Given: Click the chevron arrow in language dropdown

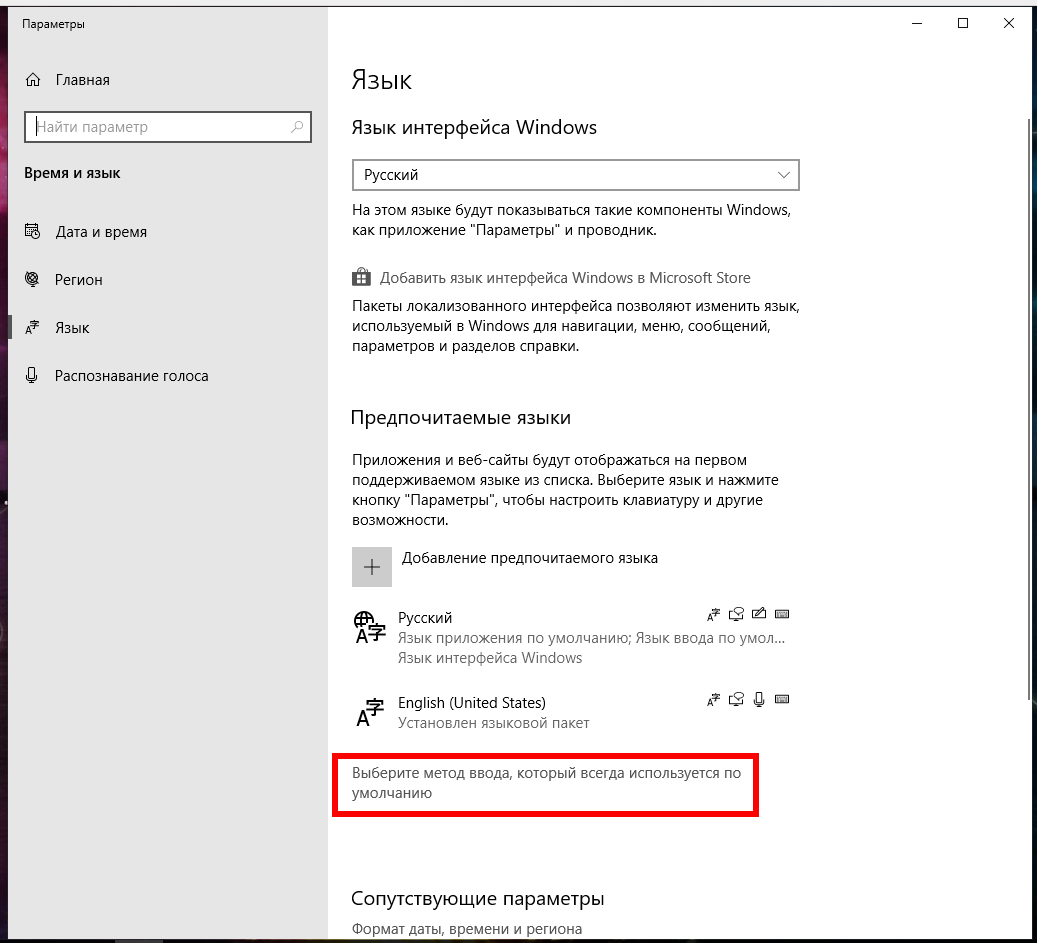Looking at the screenshot, I should coord(784,175).
